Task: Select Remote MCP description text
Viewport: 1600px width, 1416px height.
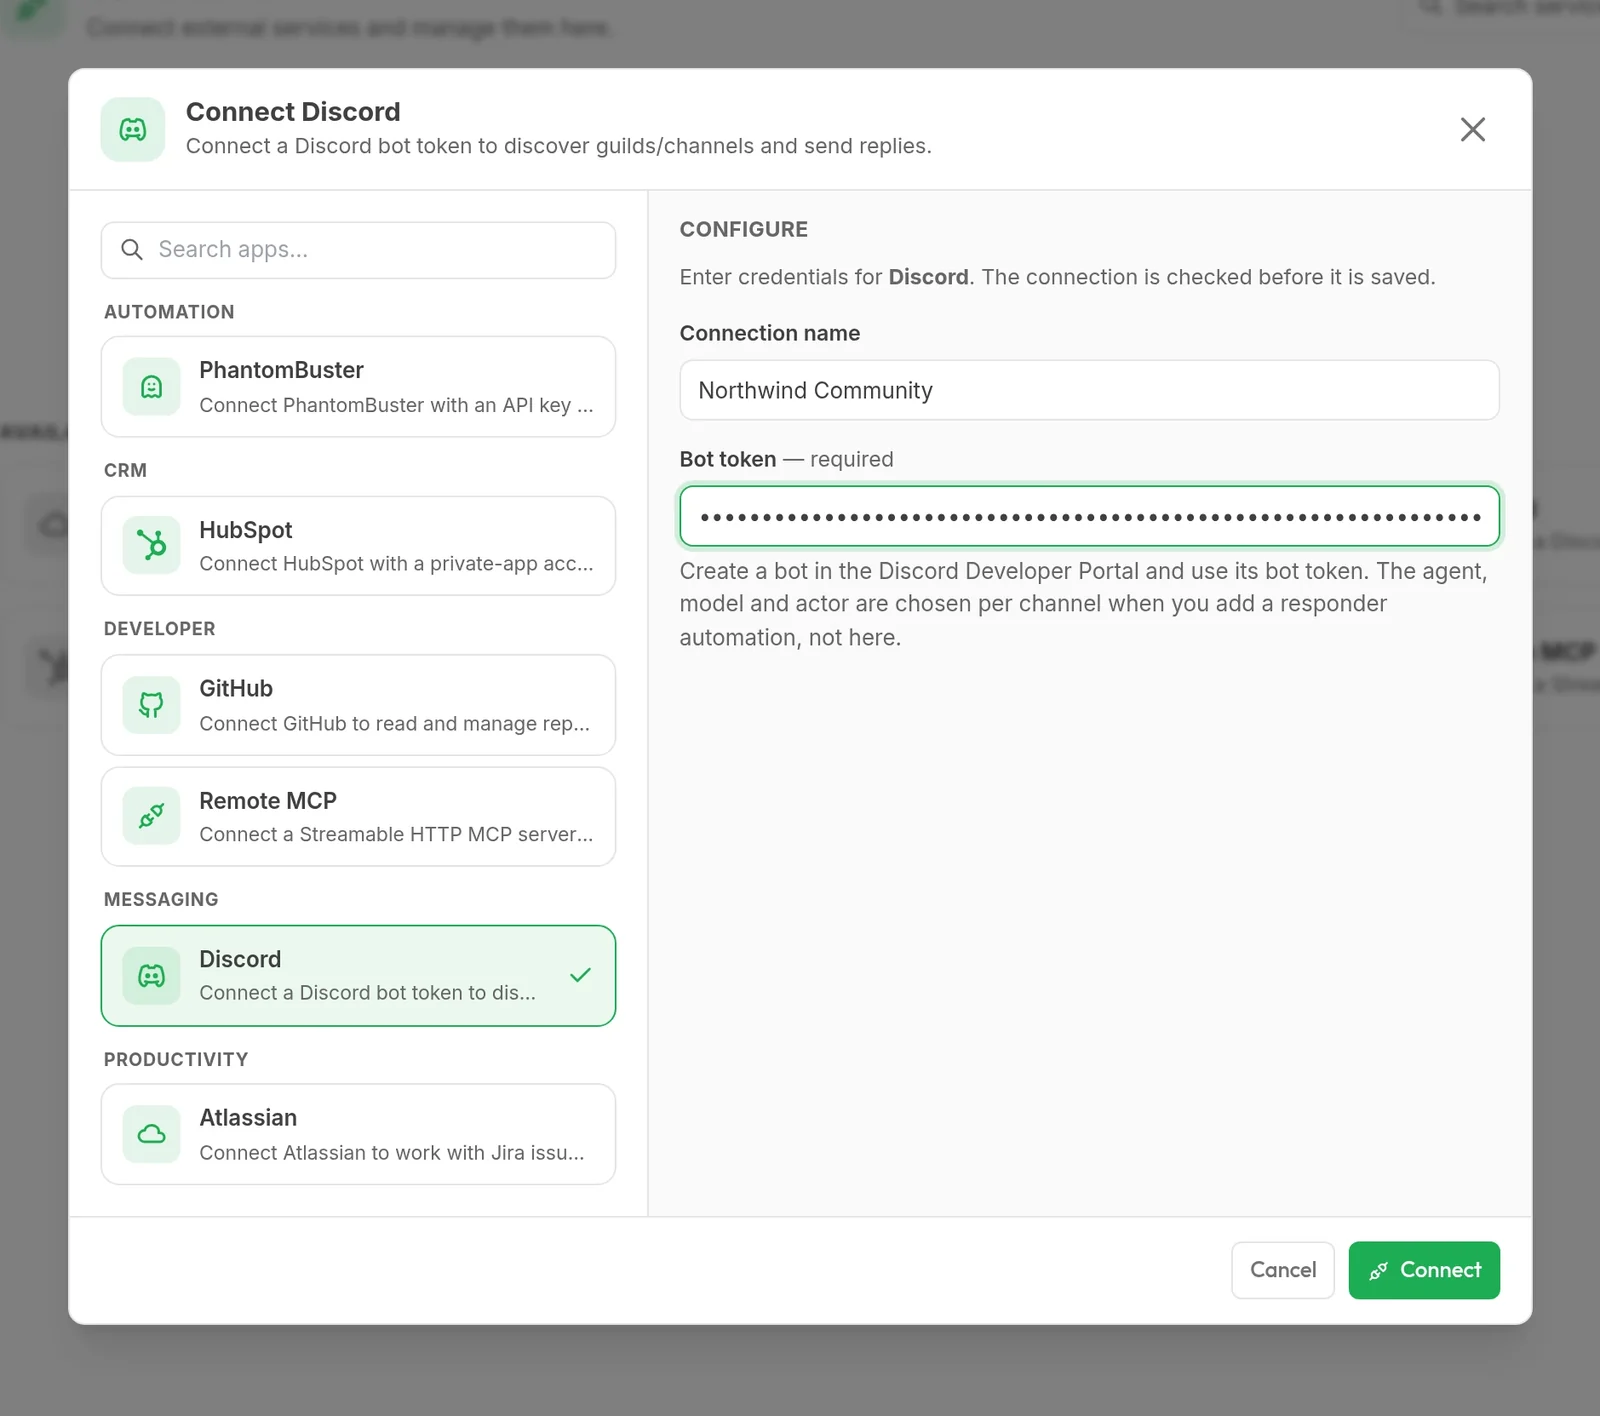Action: 396,834
